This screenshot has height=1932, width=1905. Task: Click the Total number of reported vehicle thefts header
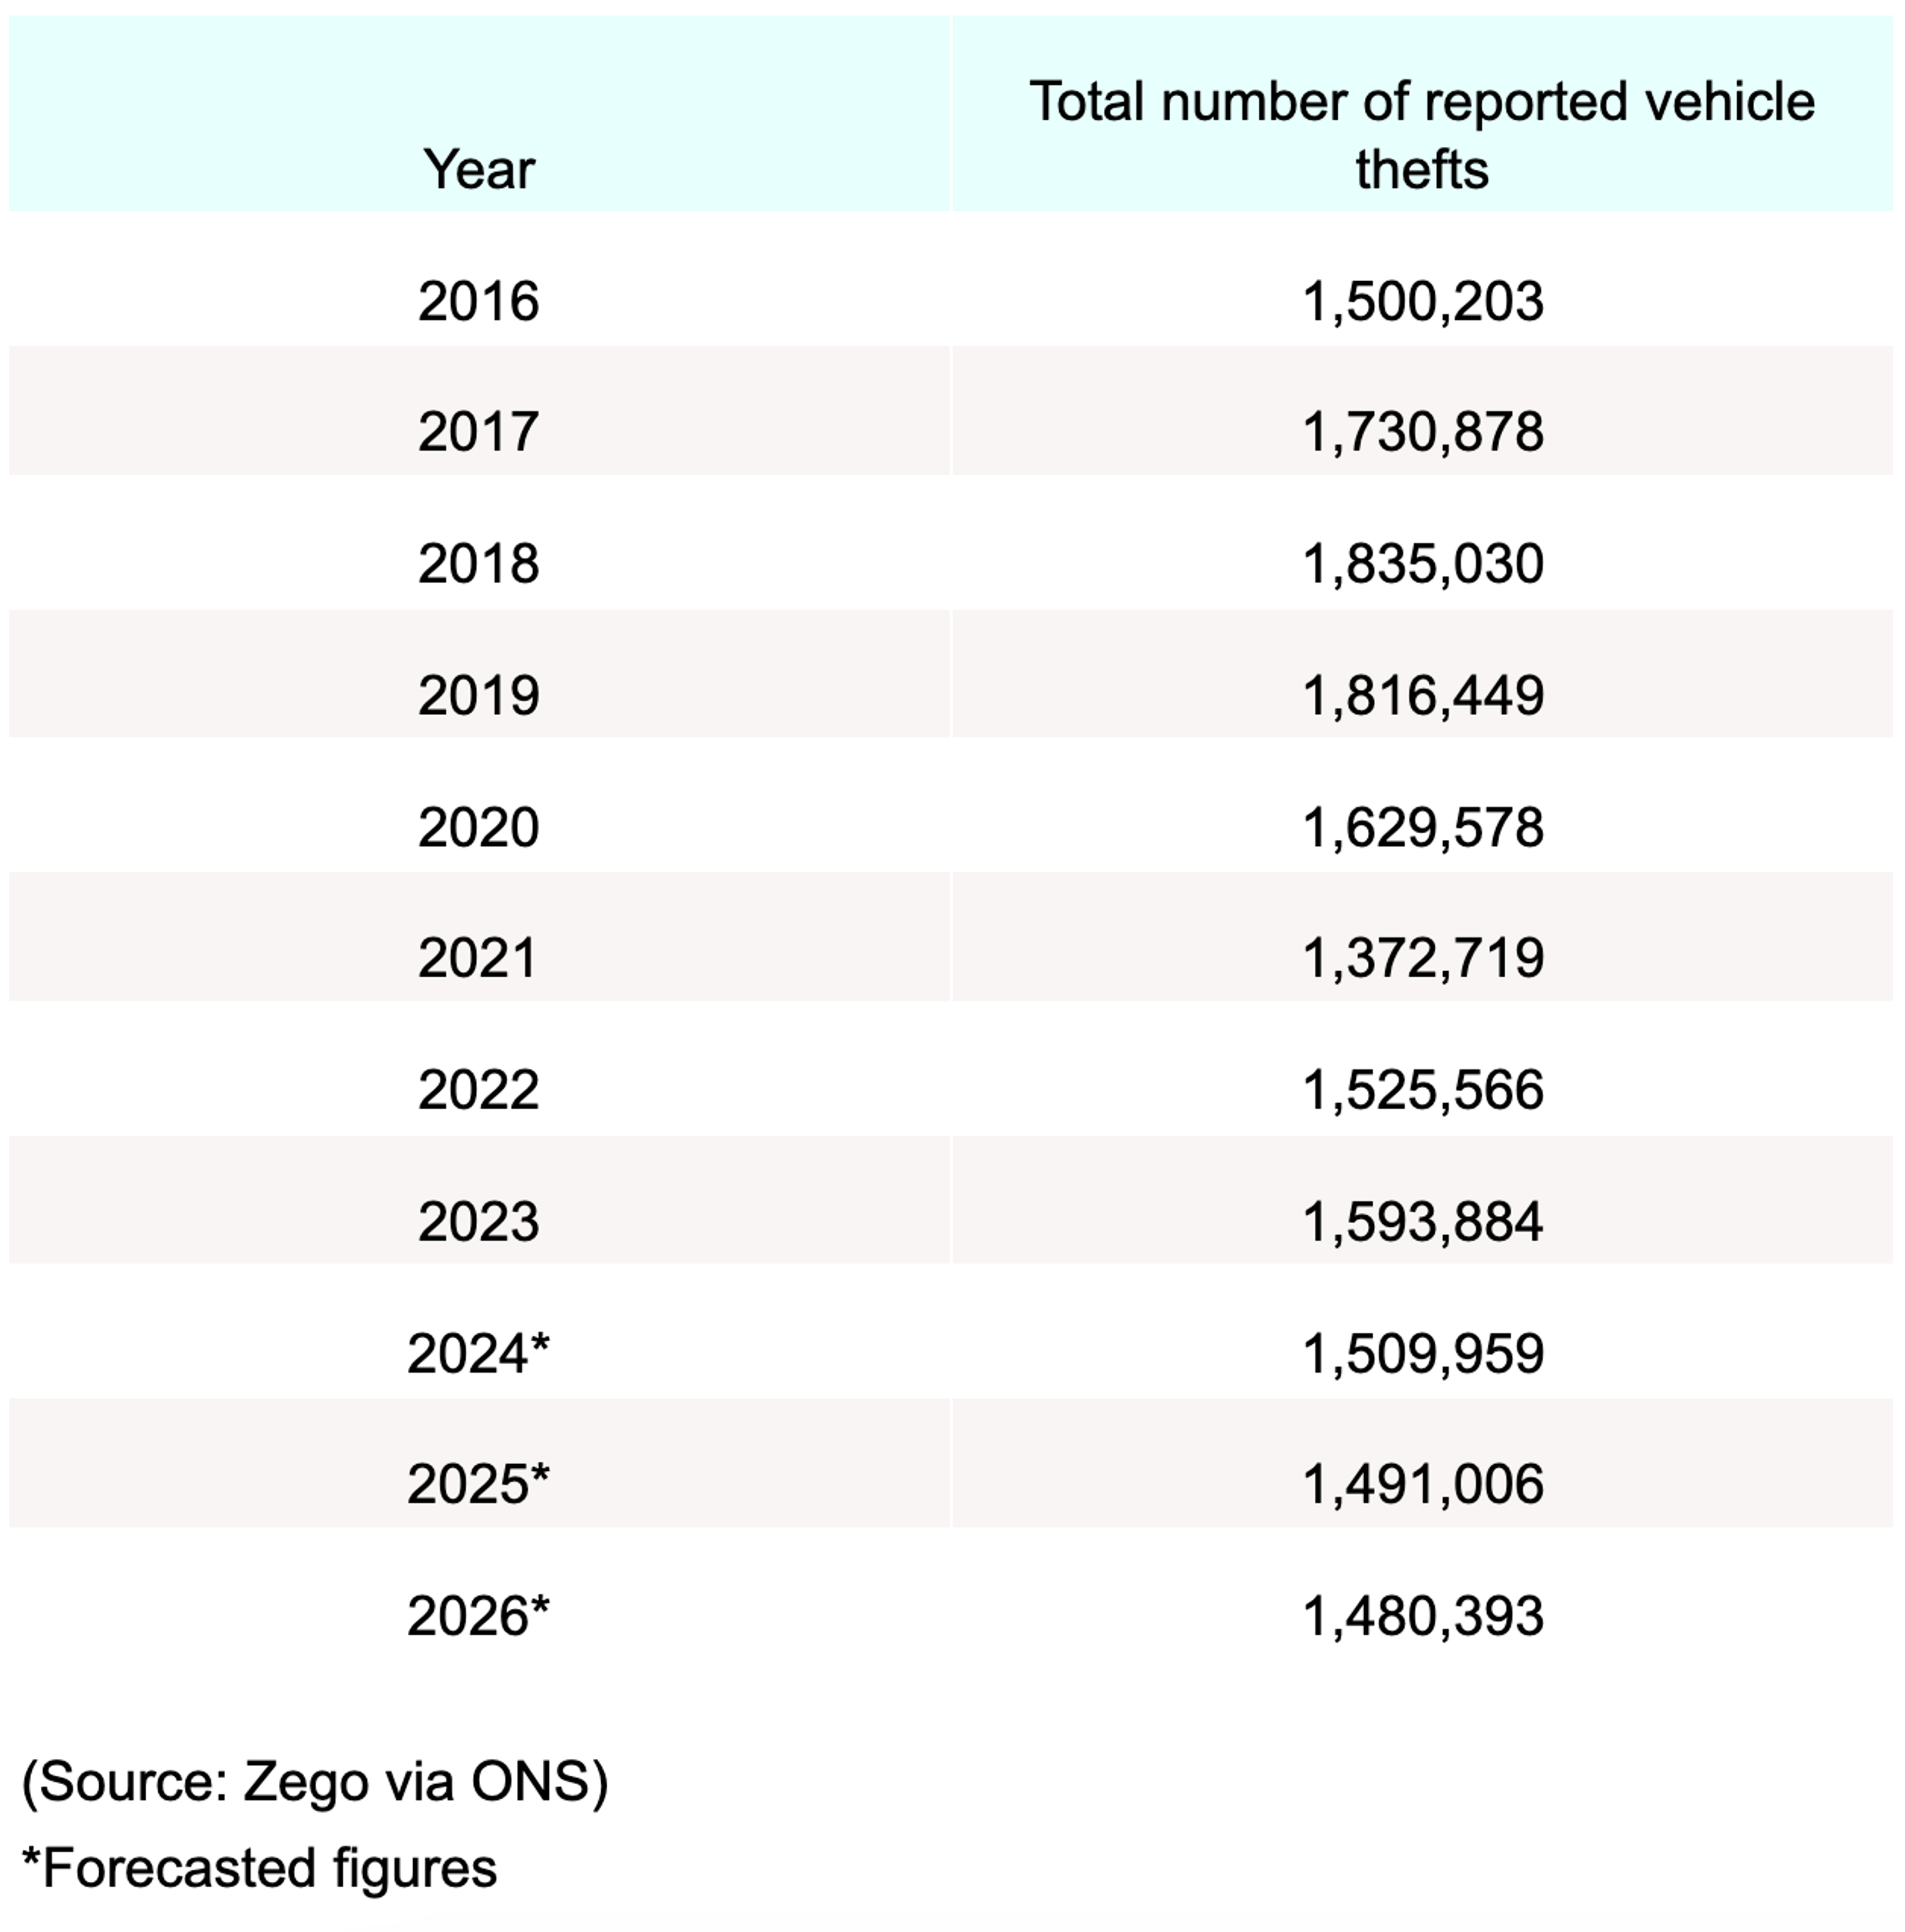pos(1421,135)
